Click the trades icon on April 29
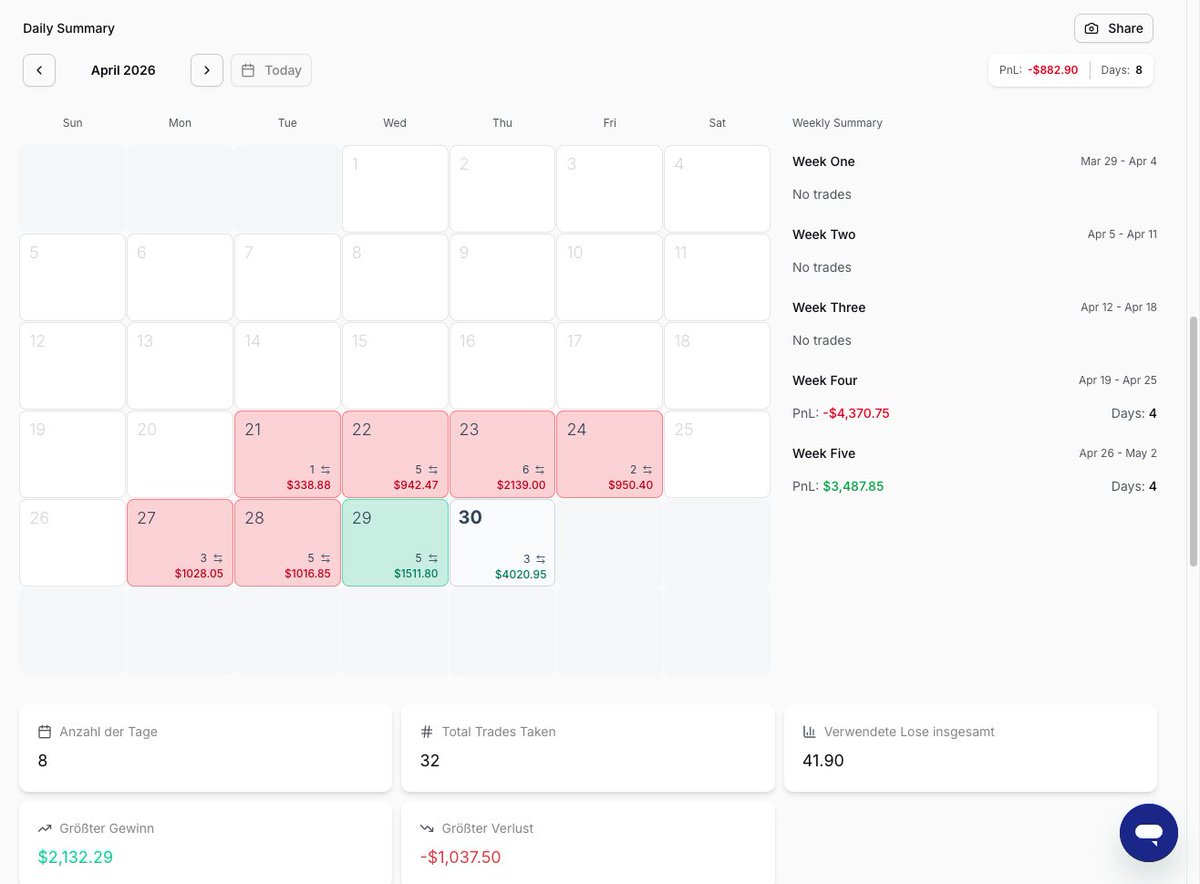 (x=433, y=559)
